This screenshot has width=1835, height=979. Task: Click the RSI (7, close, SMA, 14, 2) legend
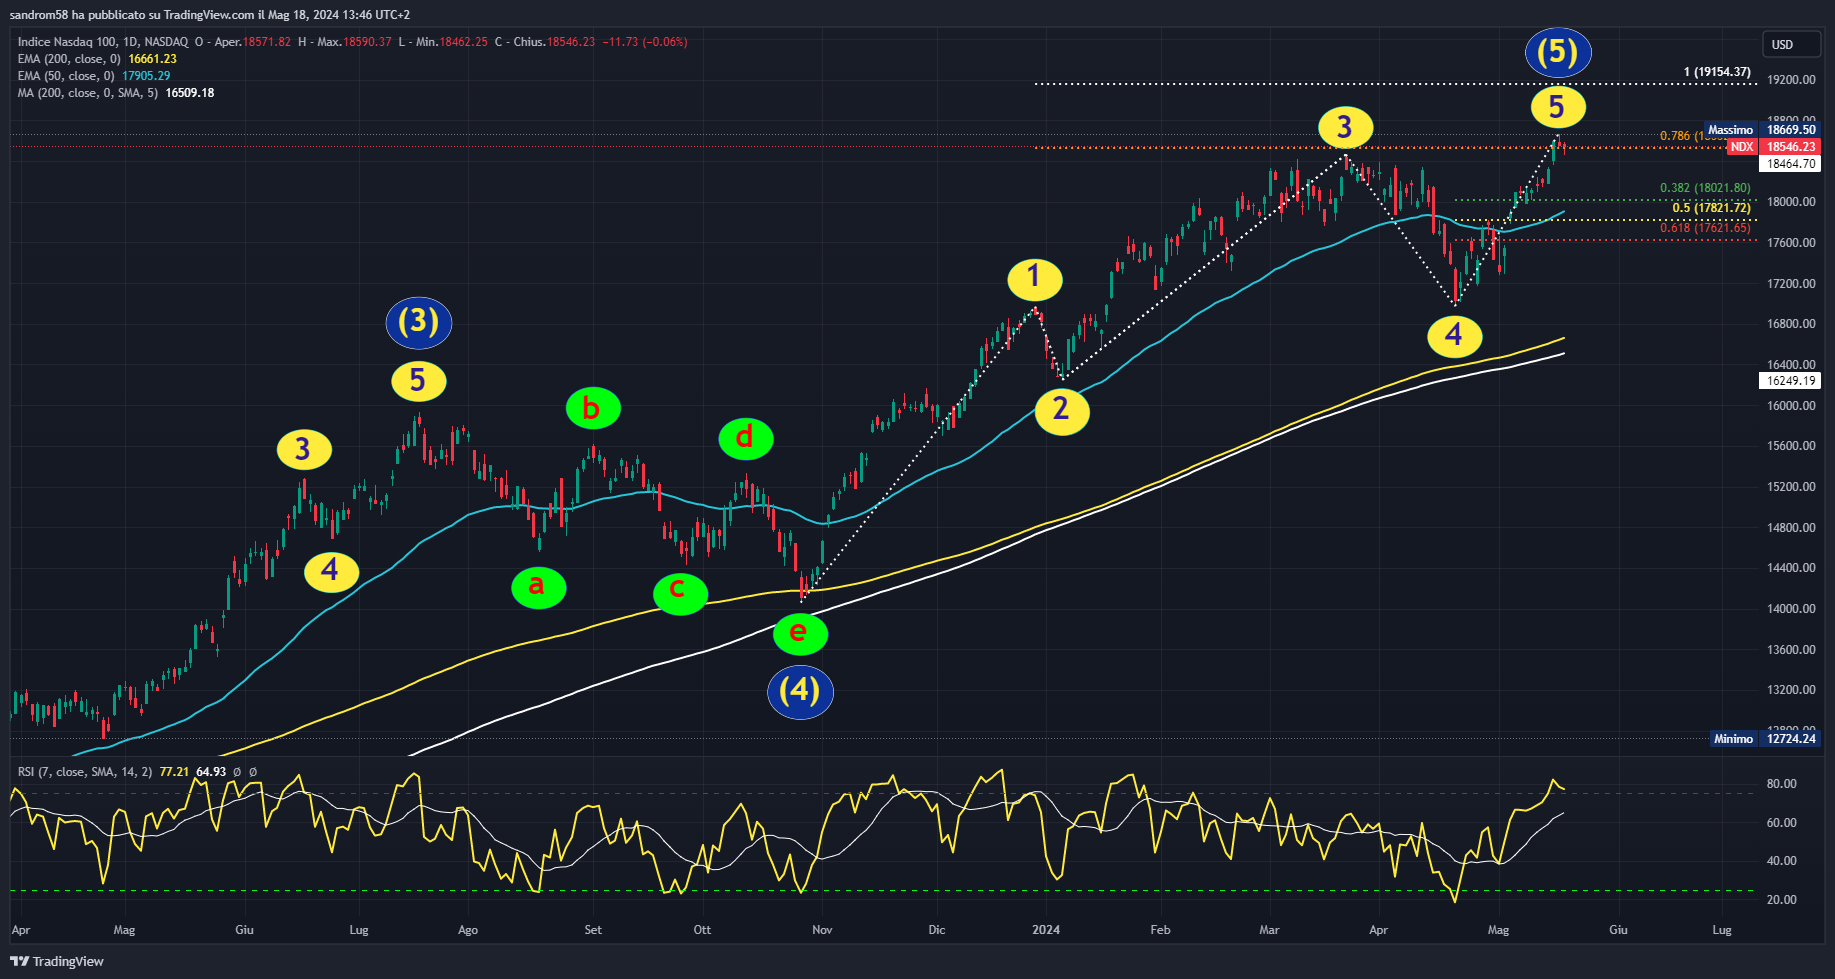[136, 772]
